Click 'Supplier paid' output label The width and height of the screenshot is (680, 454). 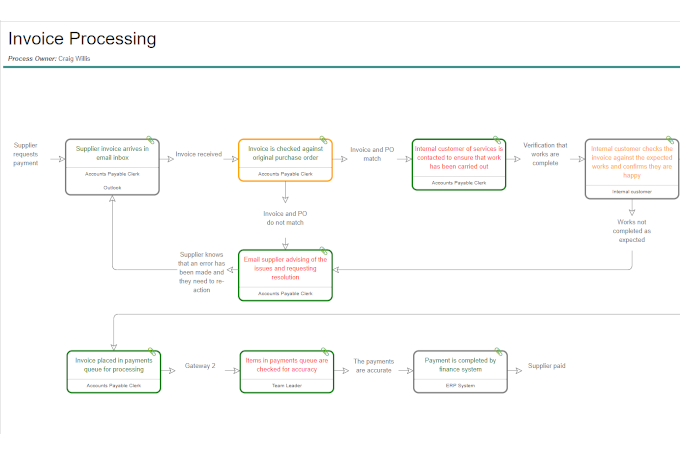coord(546,366)
